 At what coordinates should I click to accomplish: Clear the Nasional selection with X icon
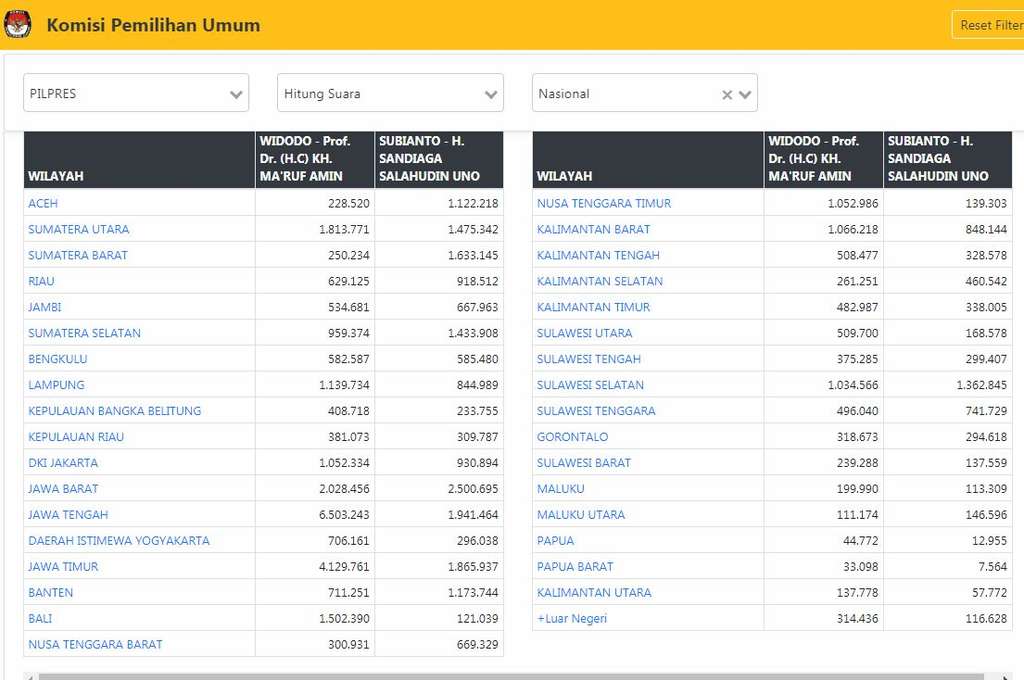click(727, 95)
